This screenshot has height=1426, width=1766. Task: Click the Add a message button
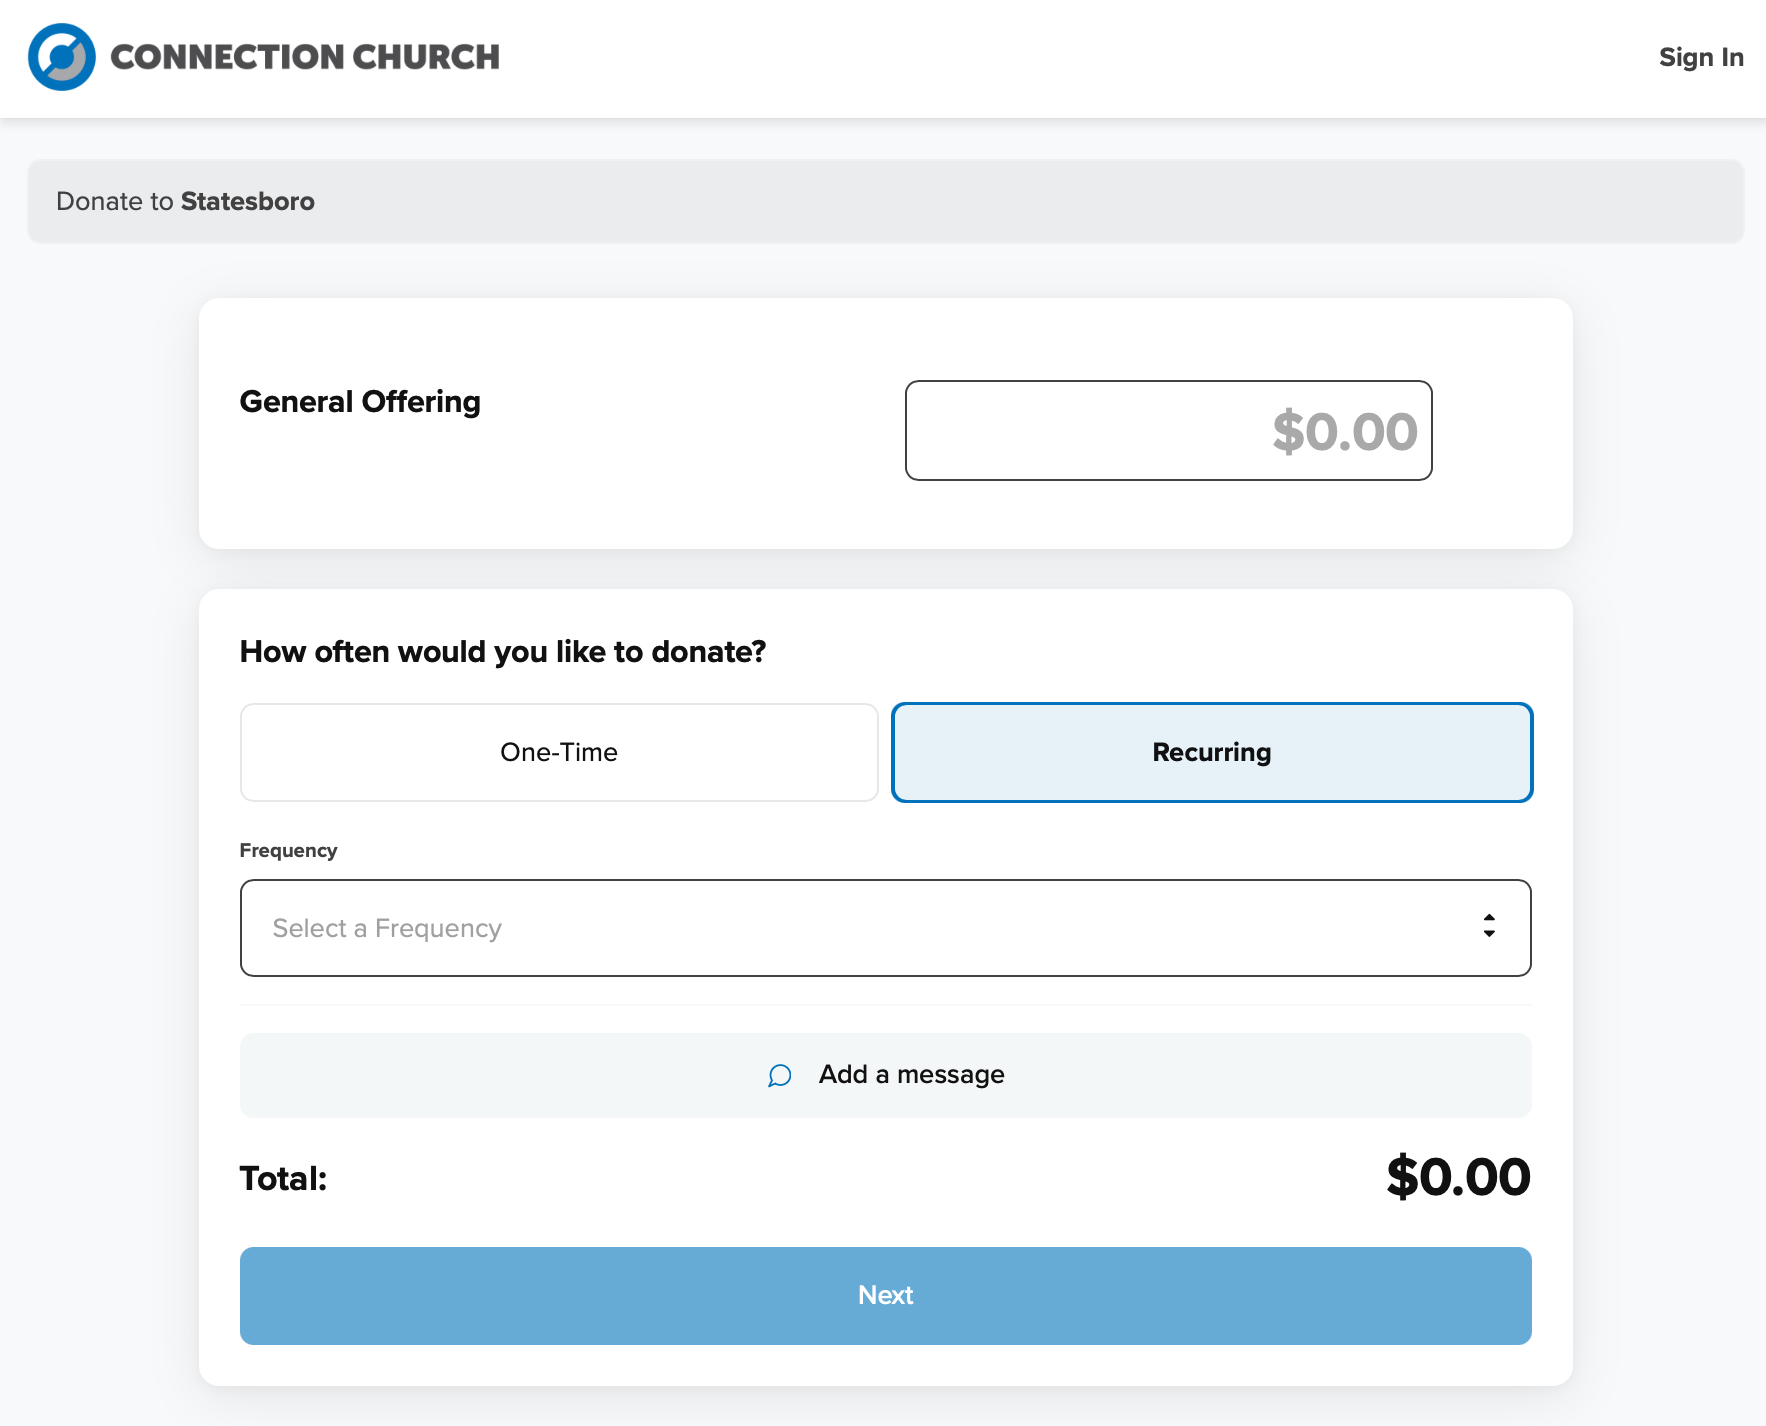(911, 1075)
